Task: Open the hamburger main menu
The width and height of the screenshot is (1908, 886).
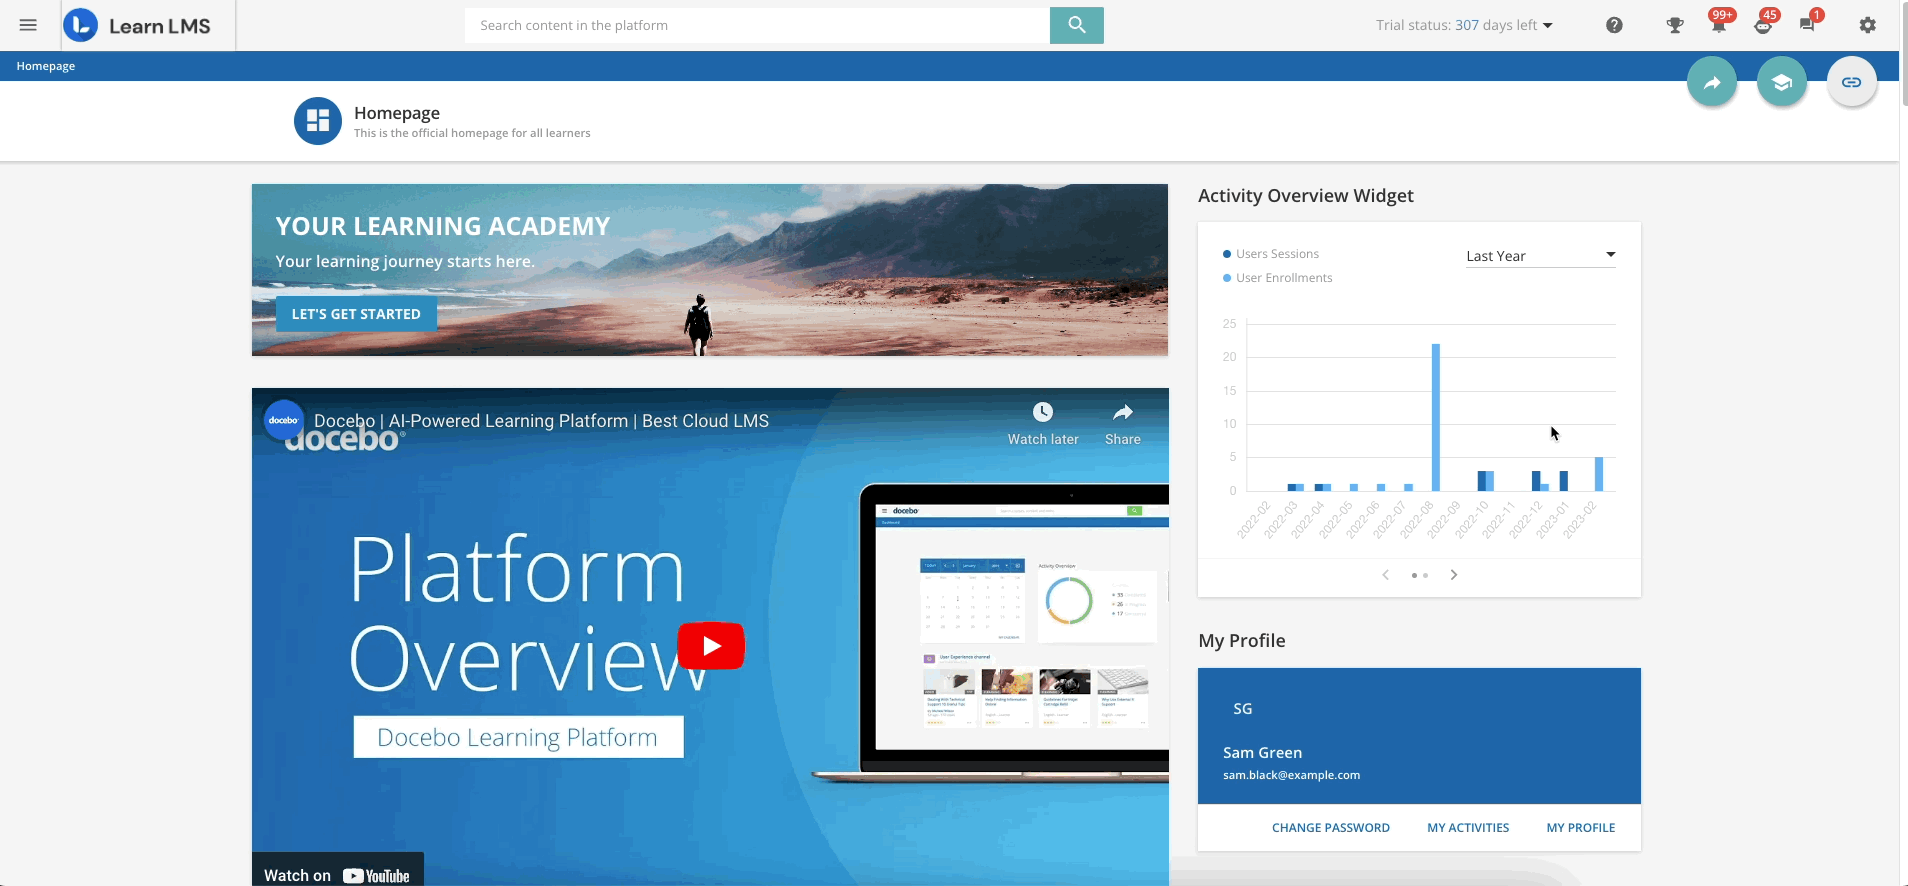Action: pos(28,25)
